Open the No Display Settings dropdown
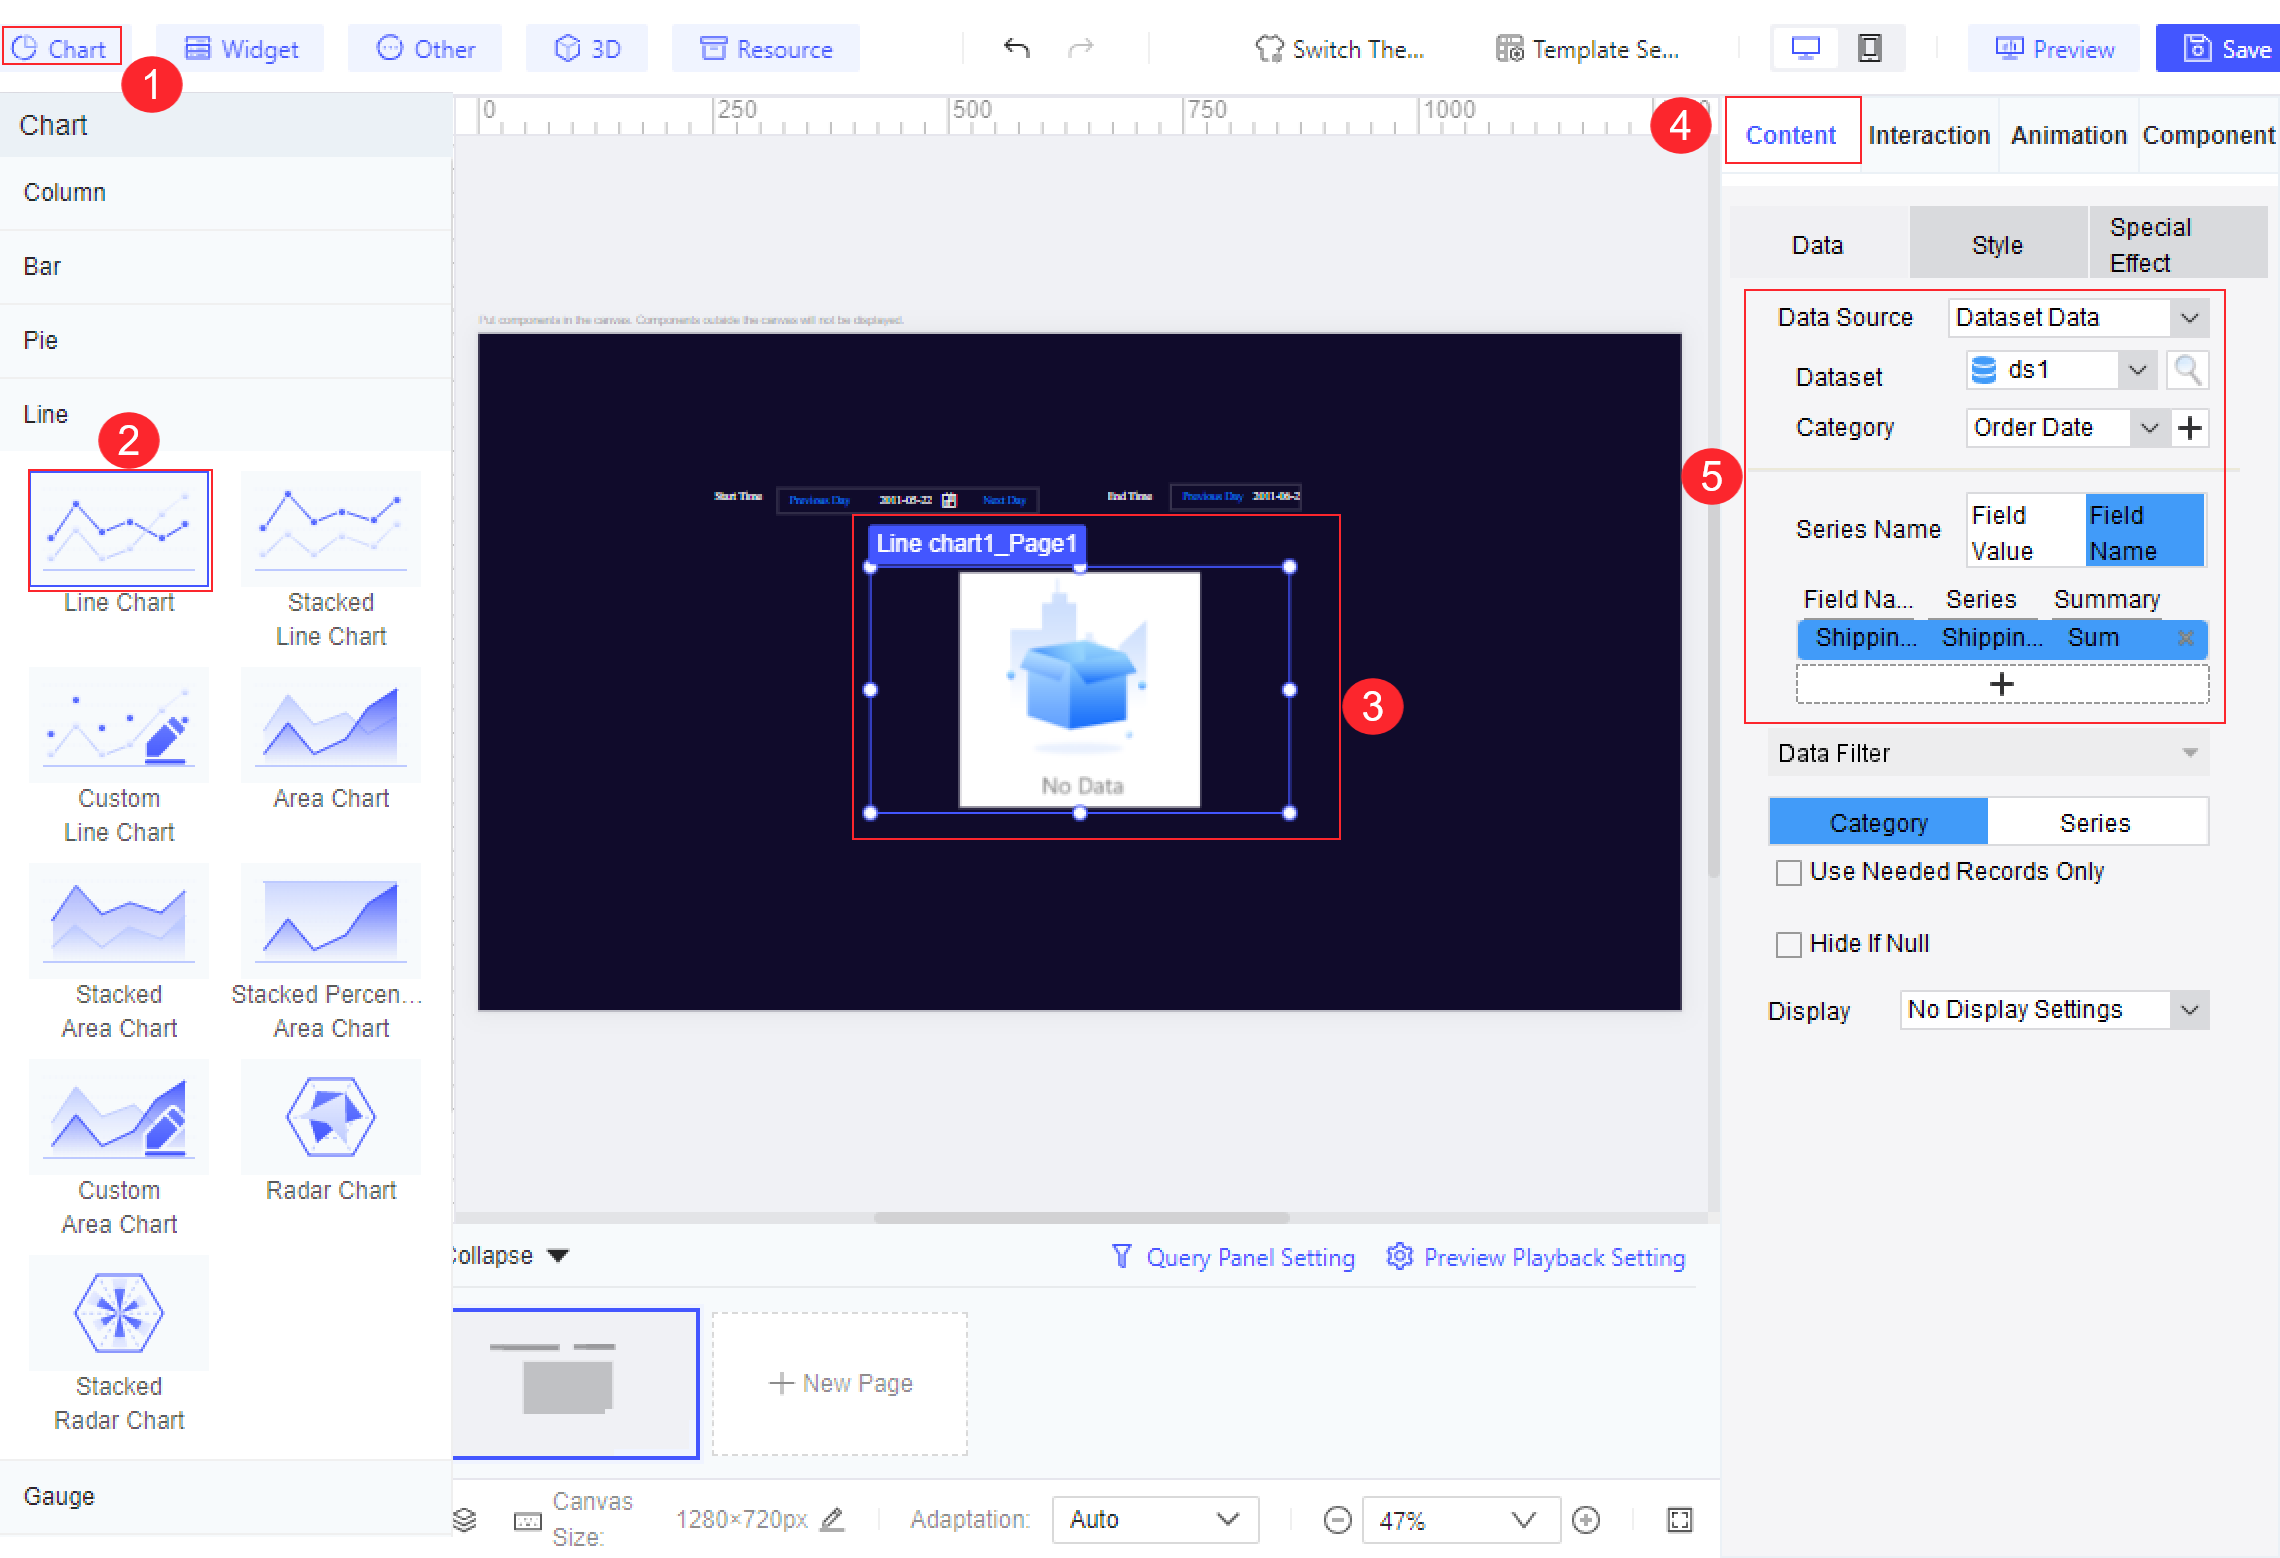 [x=2054, y=1010]
